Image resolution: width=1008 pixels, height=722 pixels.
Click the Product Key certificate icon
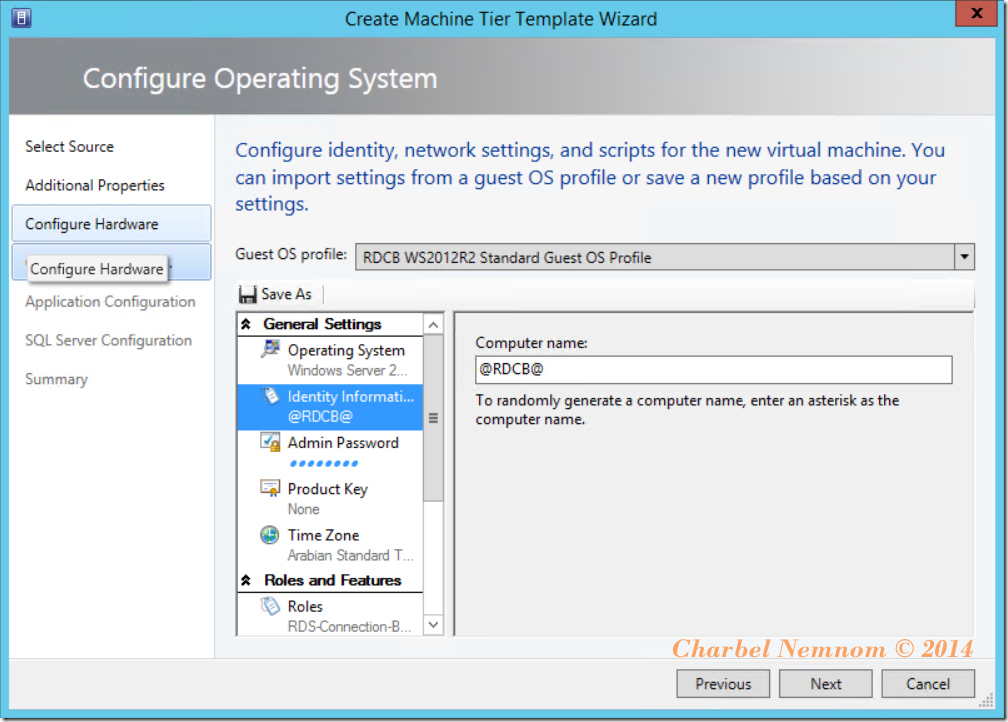[x=271, y=488]
